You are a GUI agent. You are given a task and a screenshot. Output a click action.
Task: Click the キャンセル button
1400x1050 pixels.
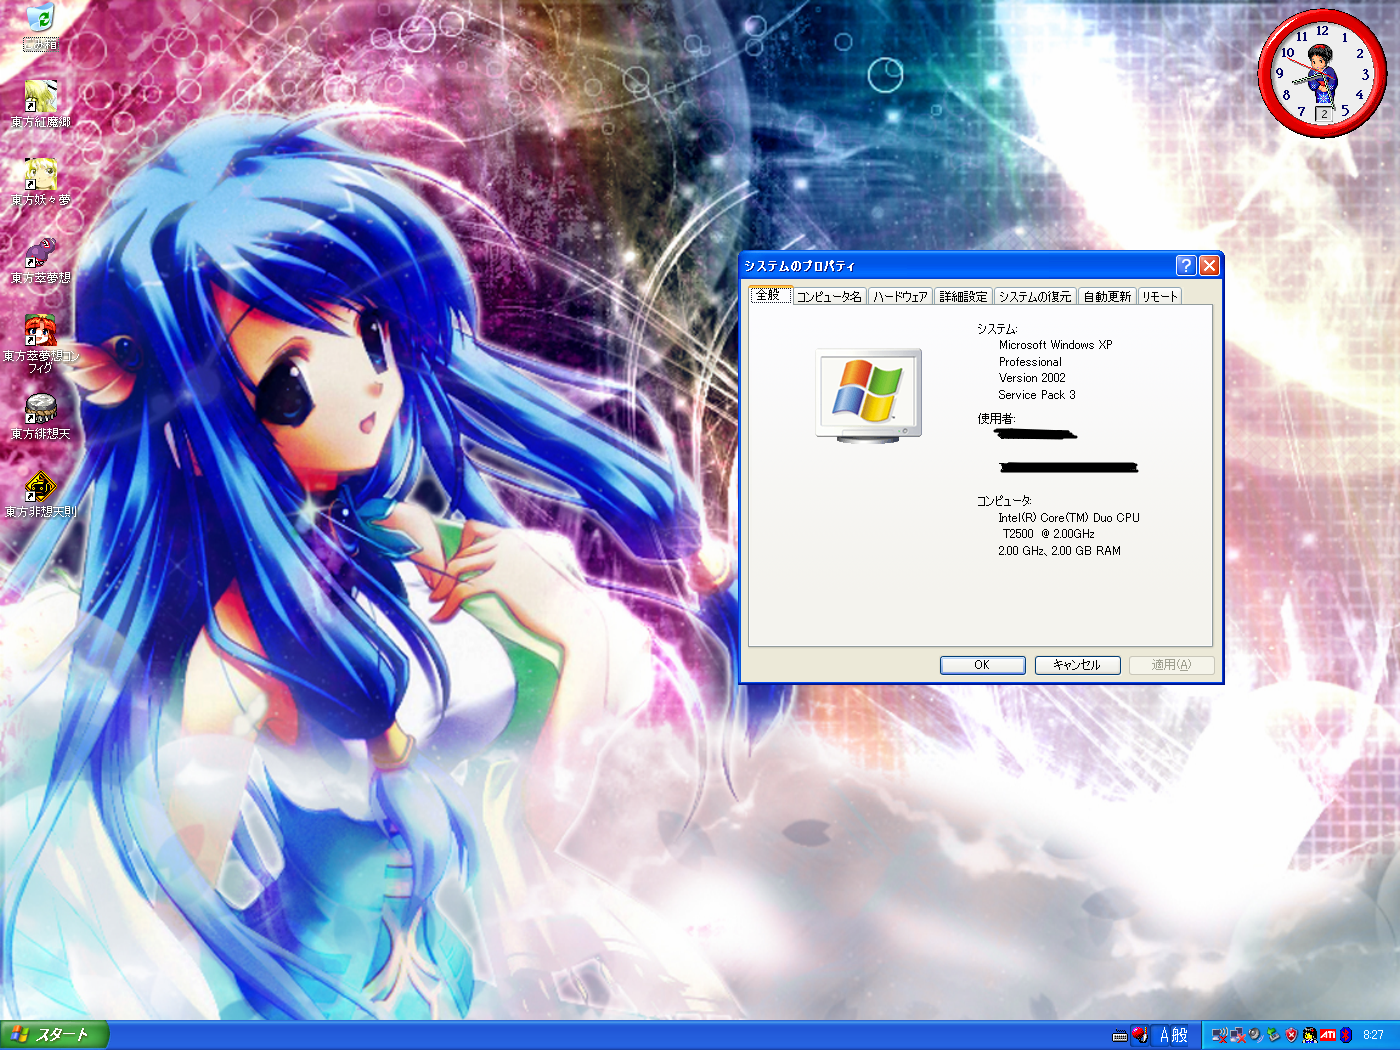point(1076,665)
